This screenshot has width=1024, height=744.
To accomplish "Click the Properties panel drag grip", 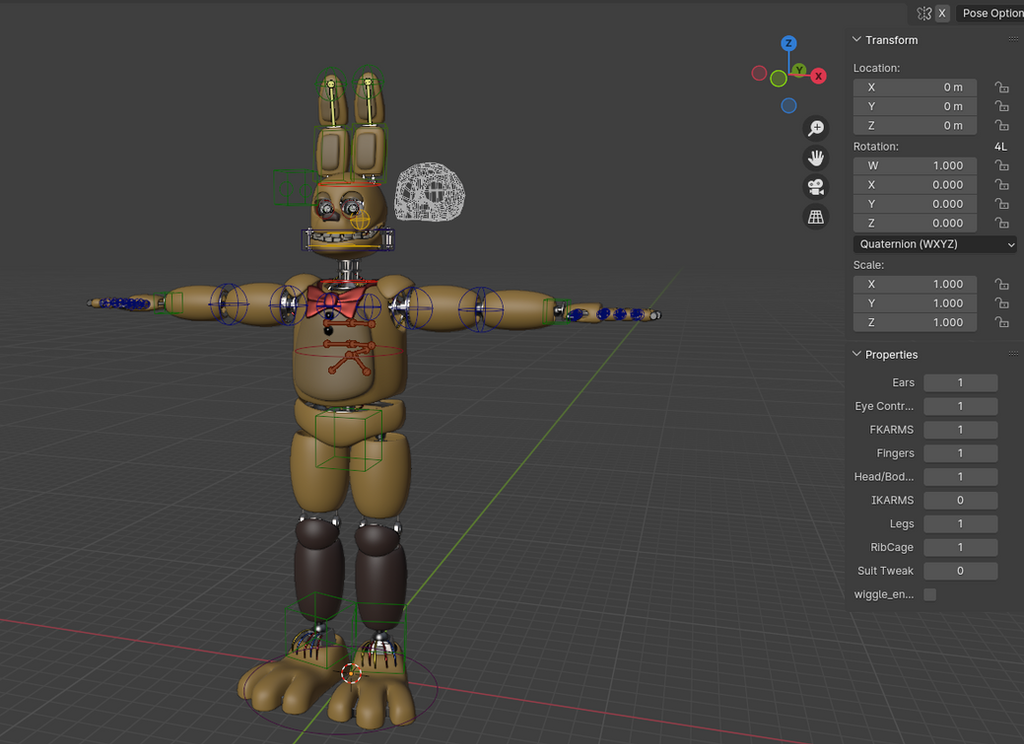I will (x=1013, y=354).
